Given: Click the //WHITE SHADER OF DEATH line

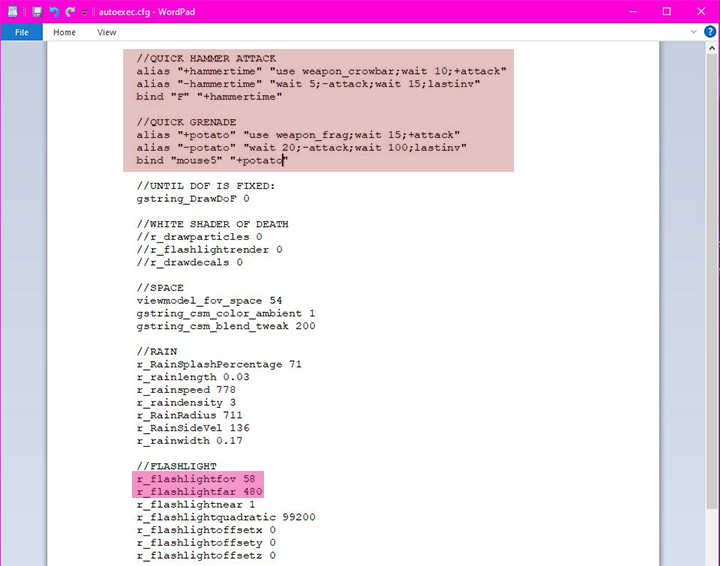Looking at the screenshot, I should point(213,224).
